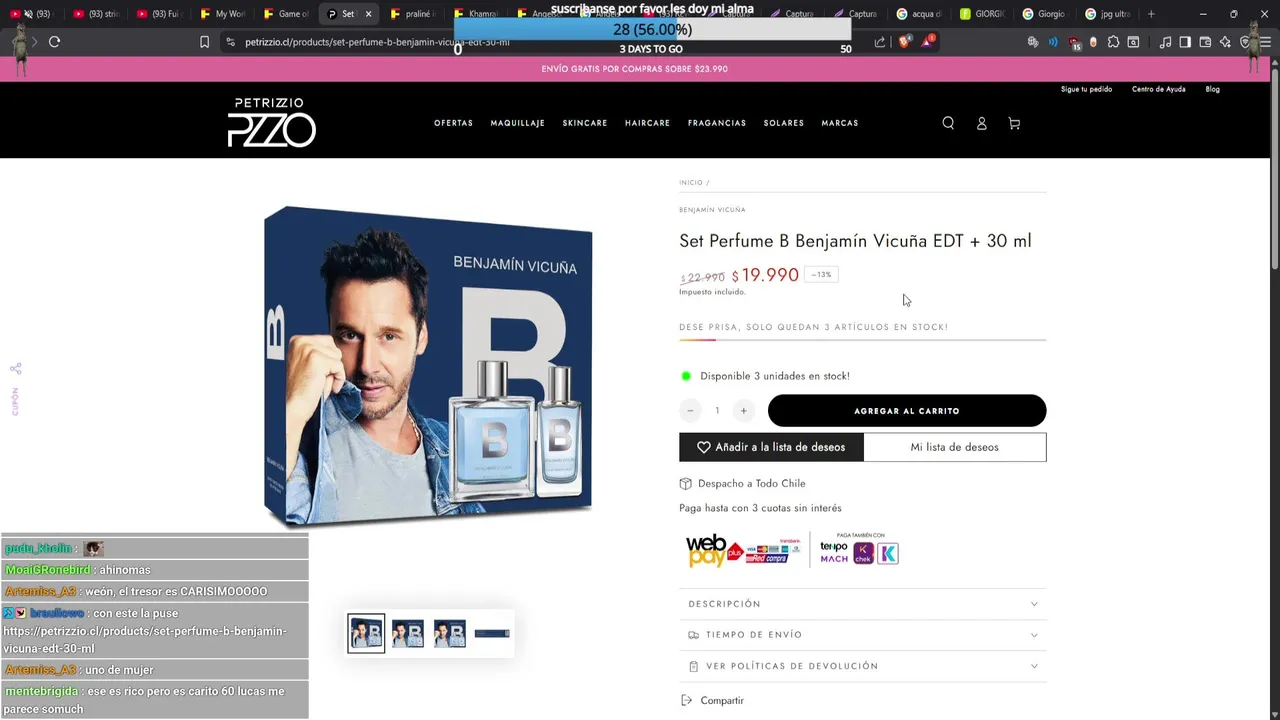Screen dimensions: 1280x720
Task: Click the heart icon on wishlist button
Action: point(704,447)
